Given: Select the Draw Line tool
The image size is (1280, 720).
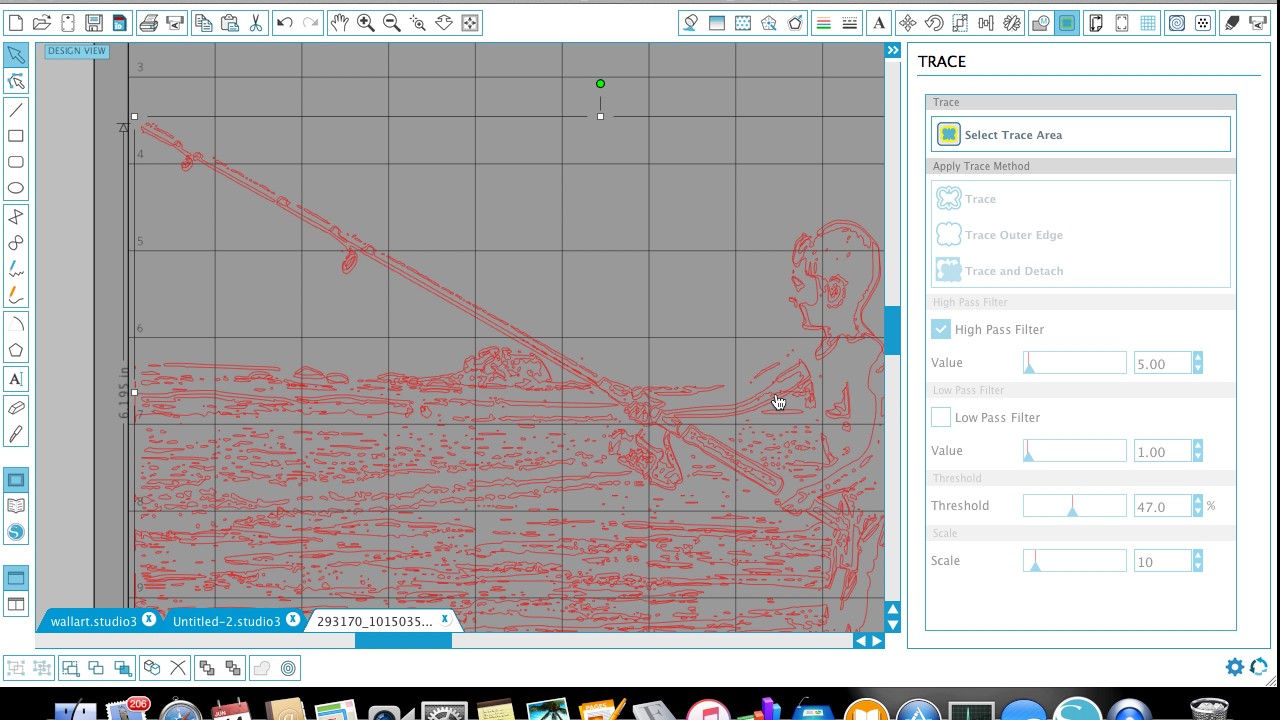Looking at the screenshot, I should (16, 110).
